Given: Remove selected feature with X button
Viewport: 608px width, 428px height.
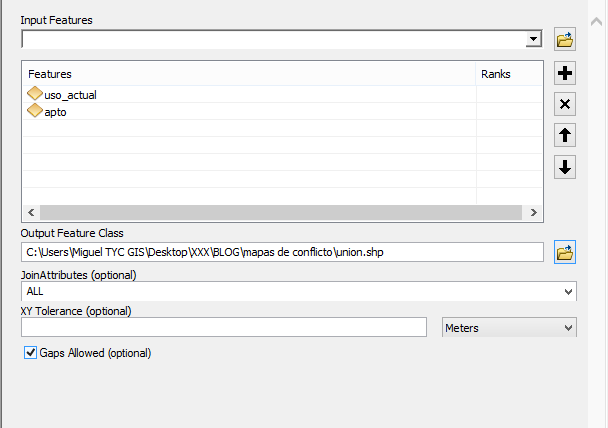Looking at the screenshot, I should tap(565, 104).
